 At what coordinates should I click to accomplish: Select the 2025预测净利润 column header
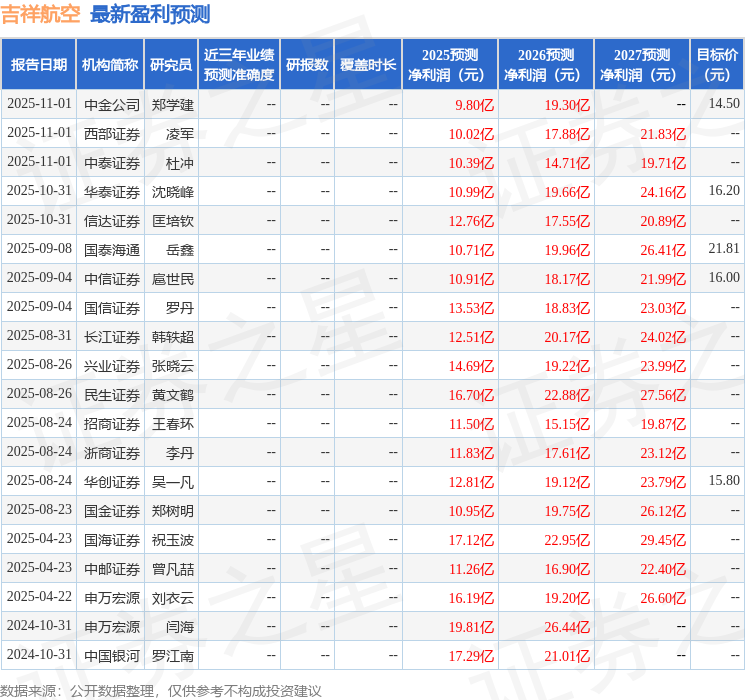450,65
